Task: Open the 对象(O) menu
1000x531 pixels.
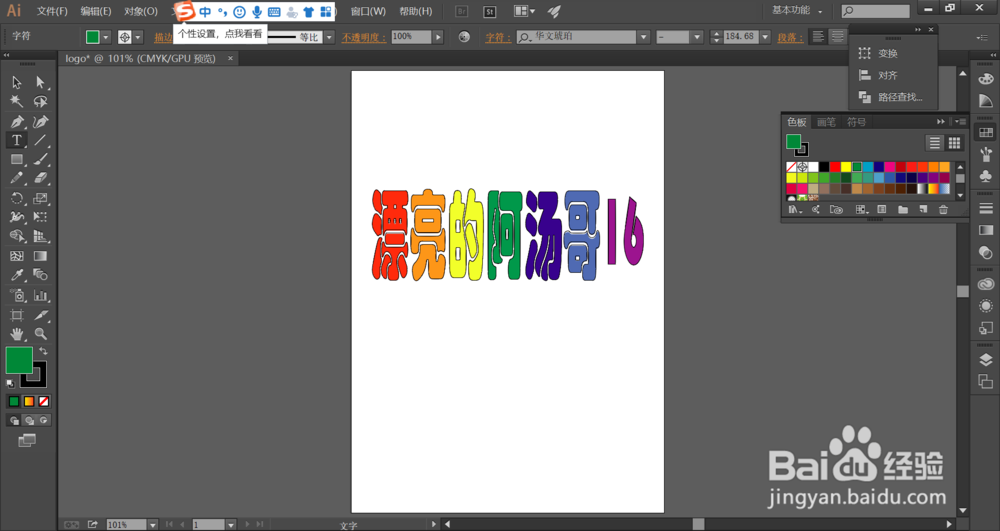Action: pos(141,11)
